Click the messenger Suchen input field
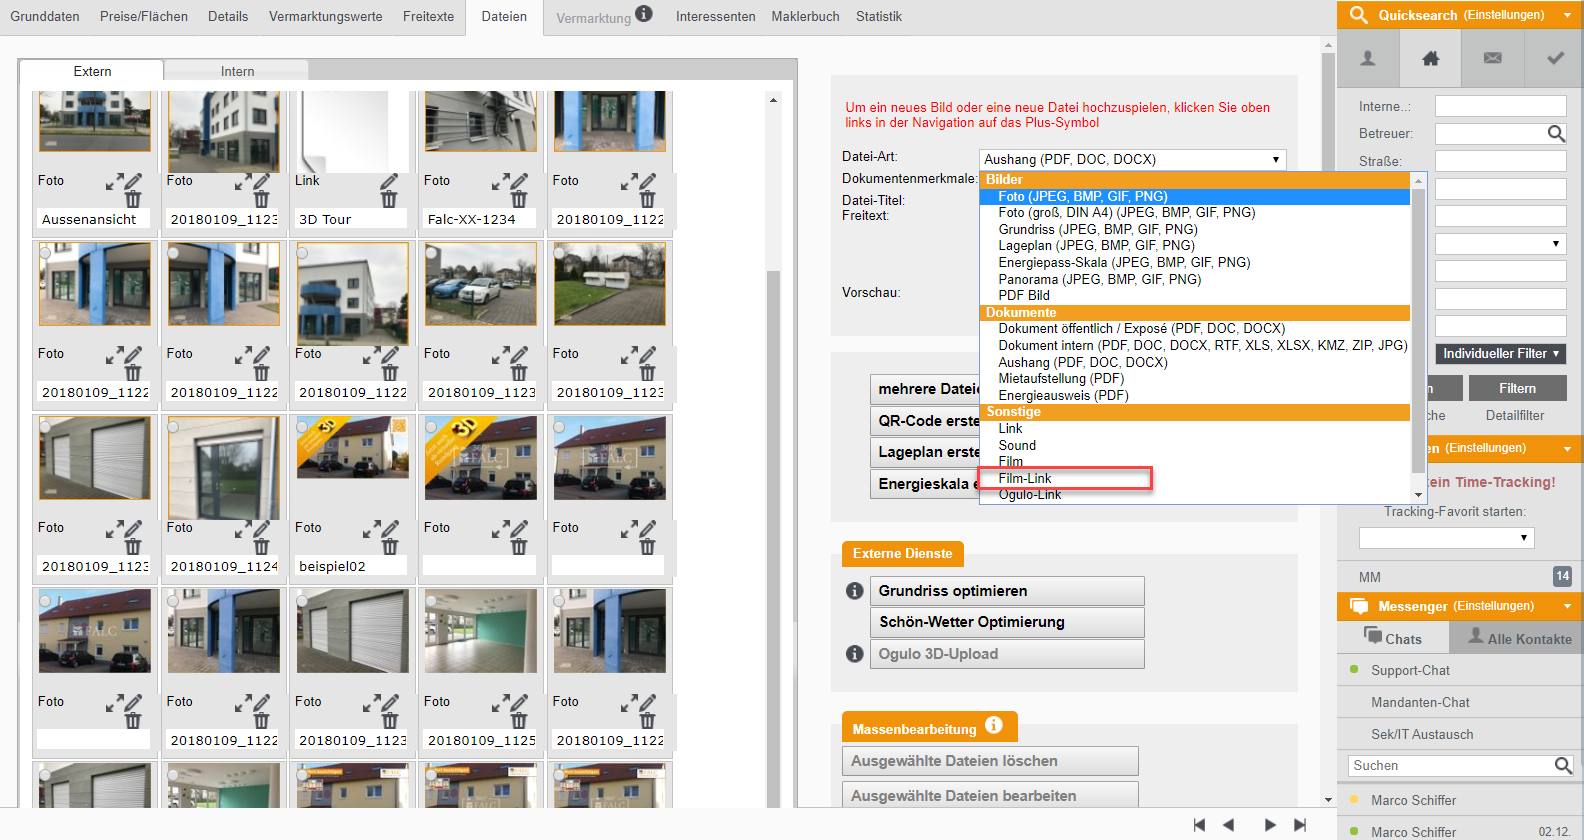 pos(1450,766)
